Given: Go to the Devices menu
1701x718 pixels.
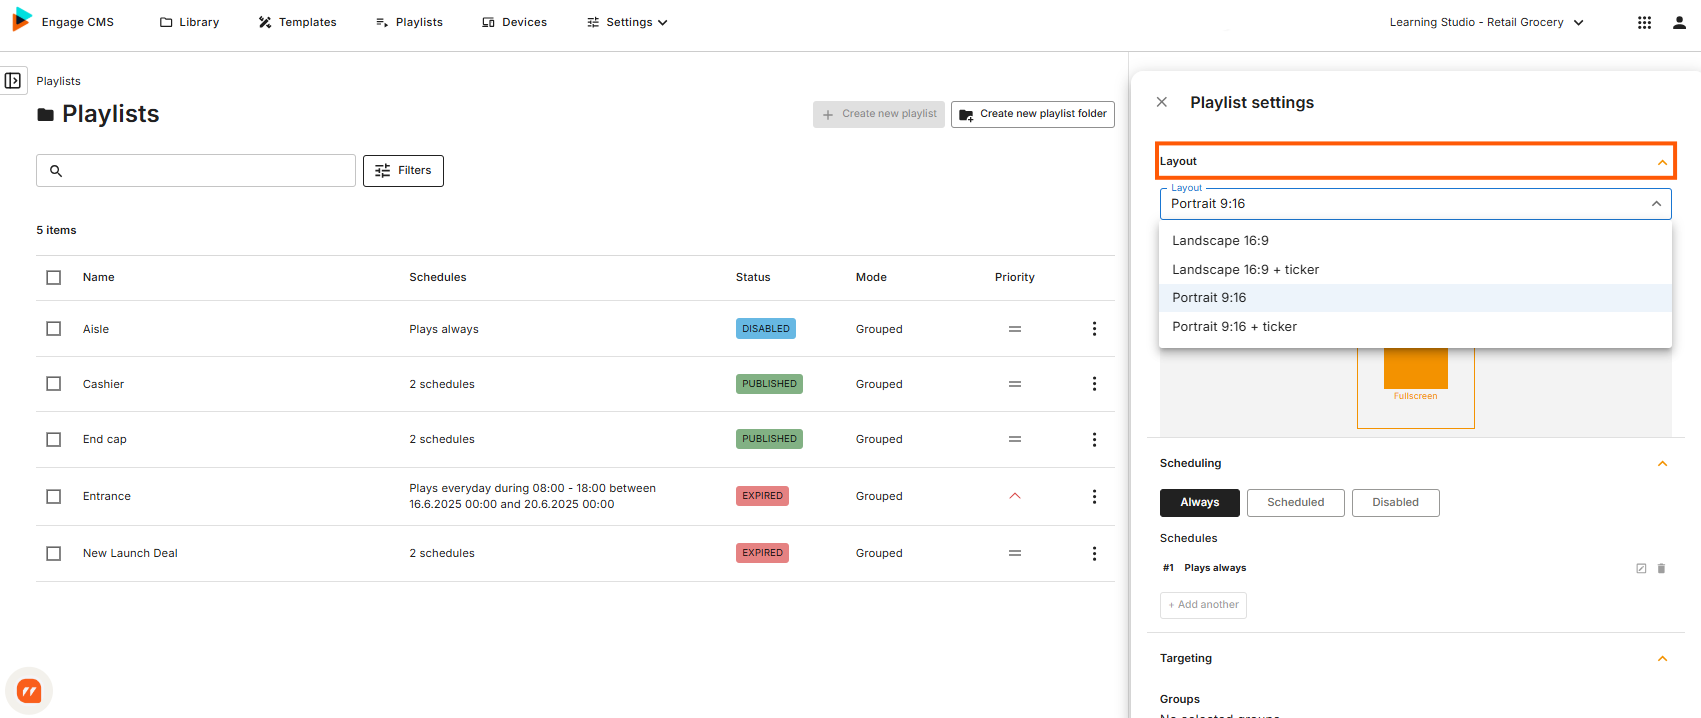Looking at the screenshot, I should 514,22.
